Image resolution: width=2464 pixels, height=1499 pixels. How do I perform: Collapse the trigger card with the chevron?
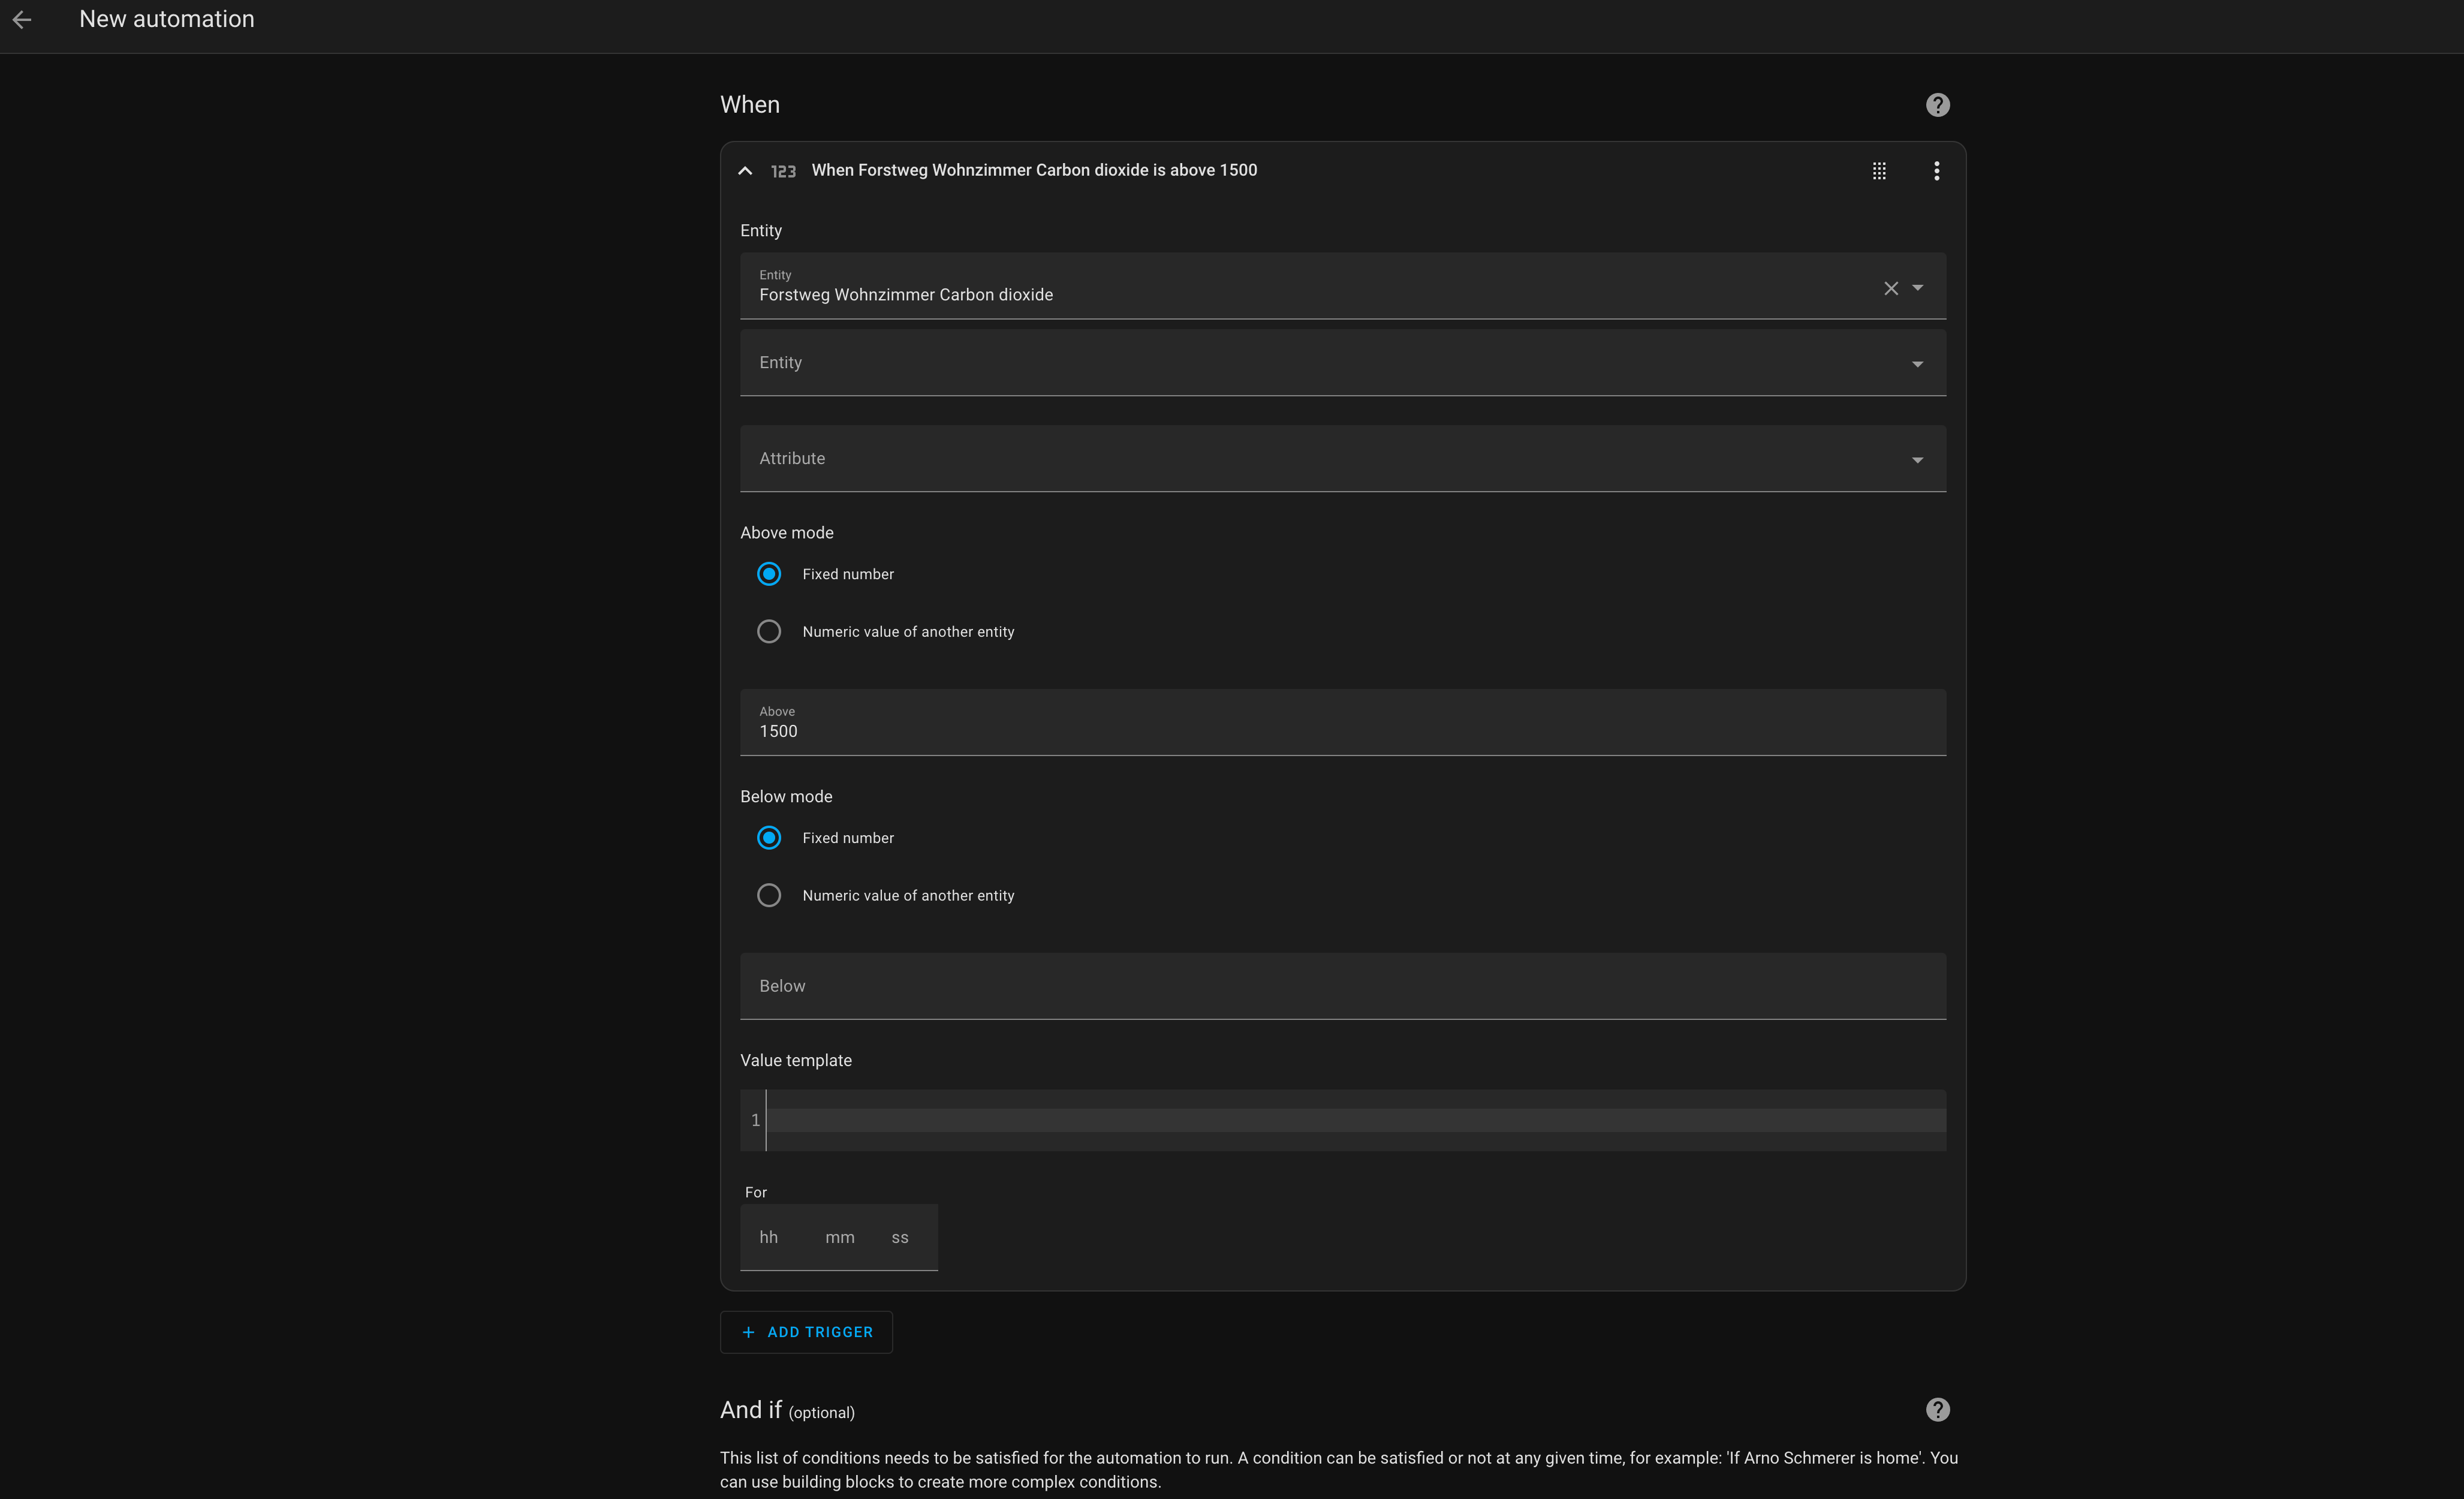pos(745,171)
